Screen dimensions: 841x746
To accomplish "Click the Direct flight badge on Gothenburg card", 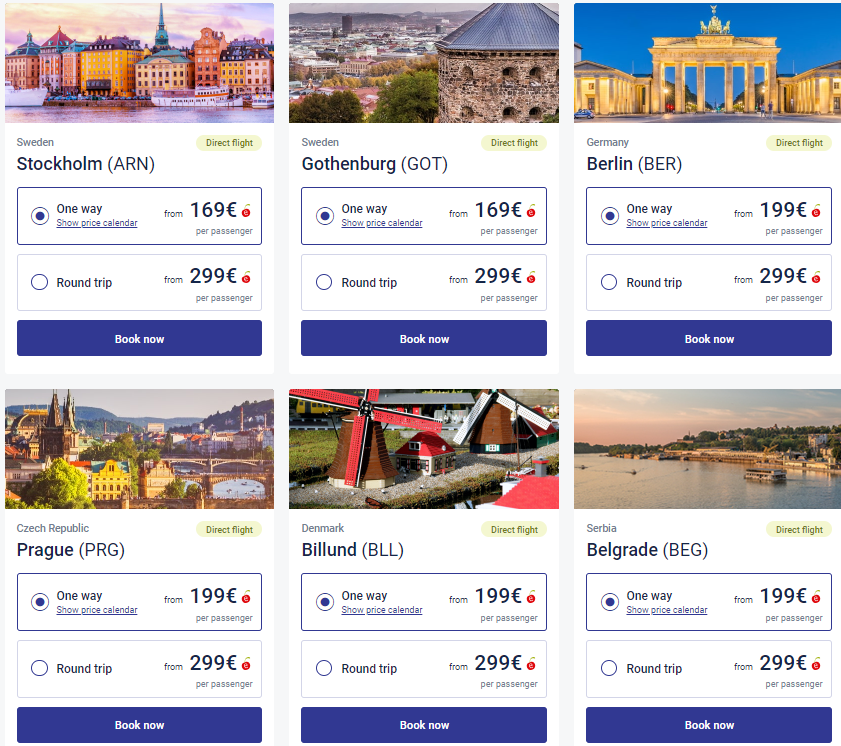I will pyautogui.click(x=514, y=143).
